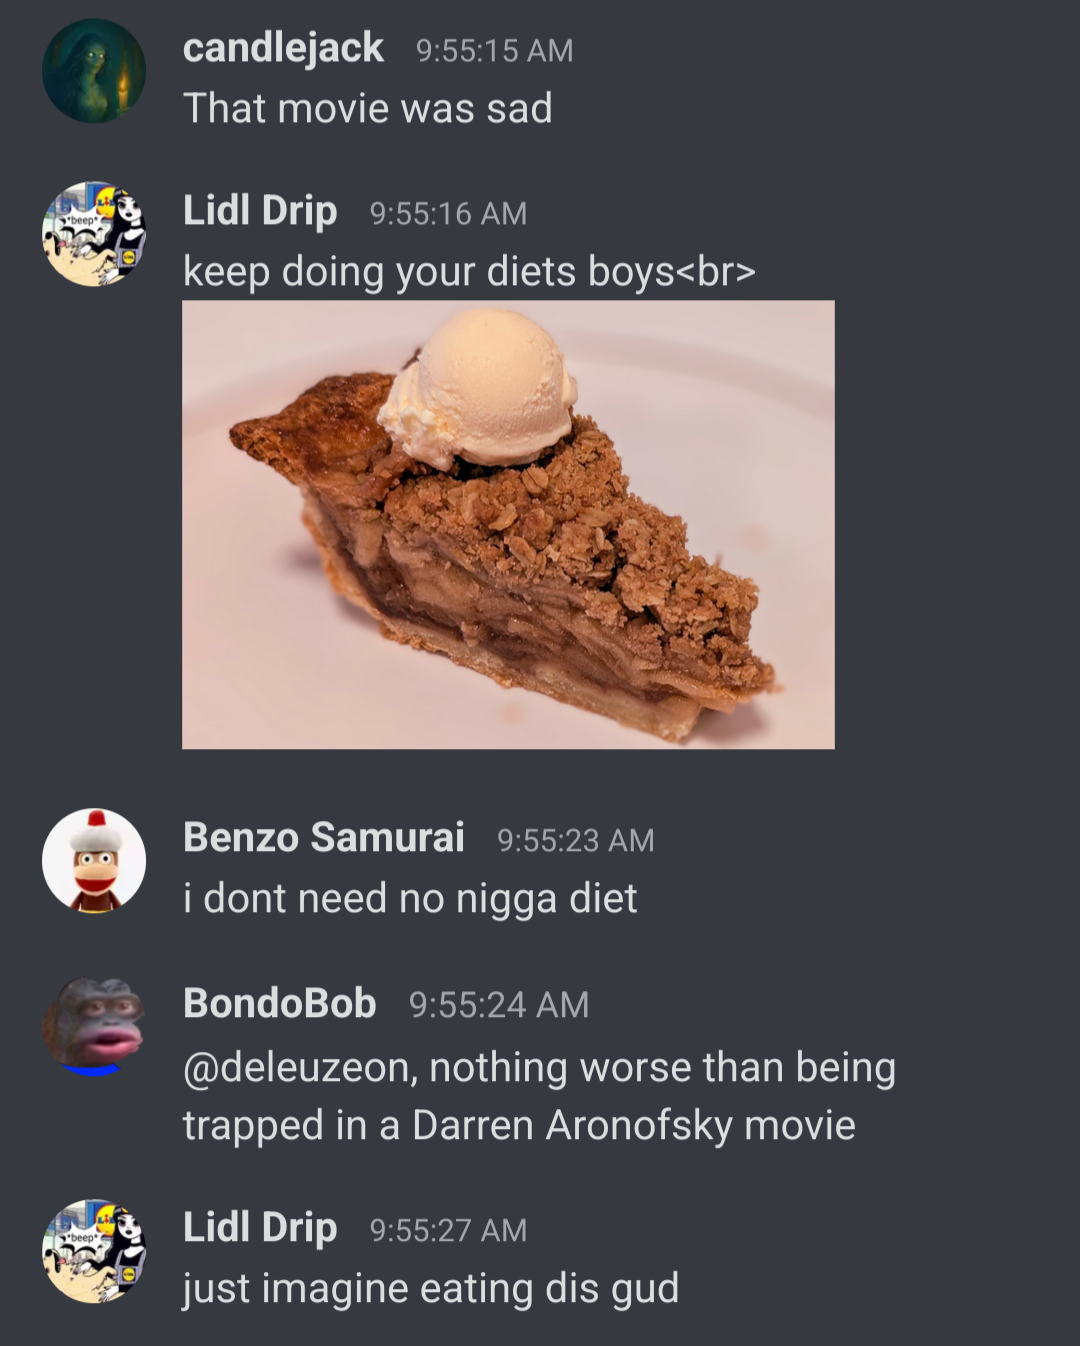Click the 9:55:23 AM timestamp

pyautogui.click(x=576, y=840)
